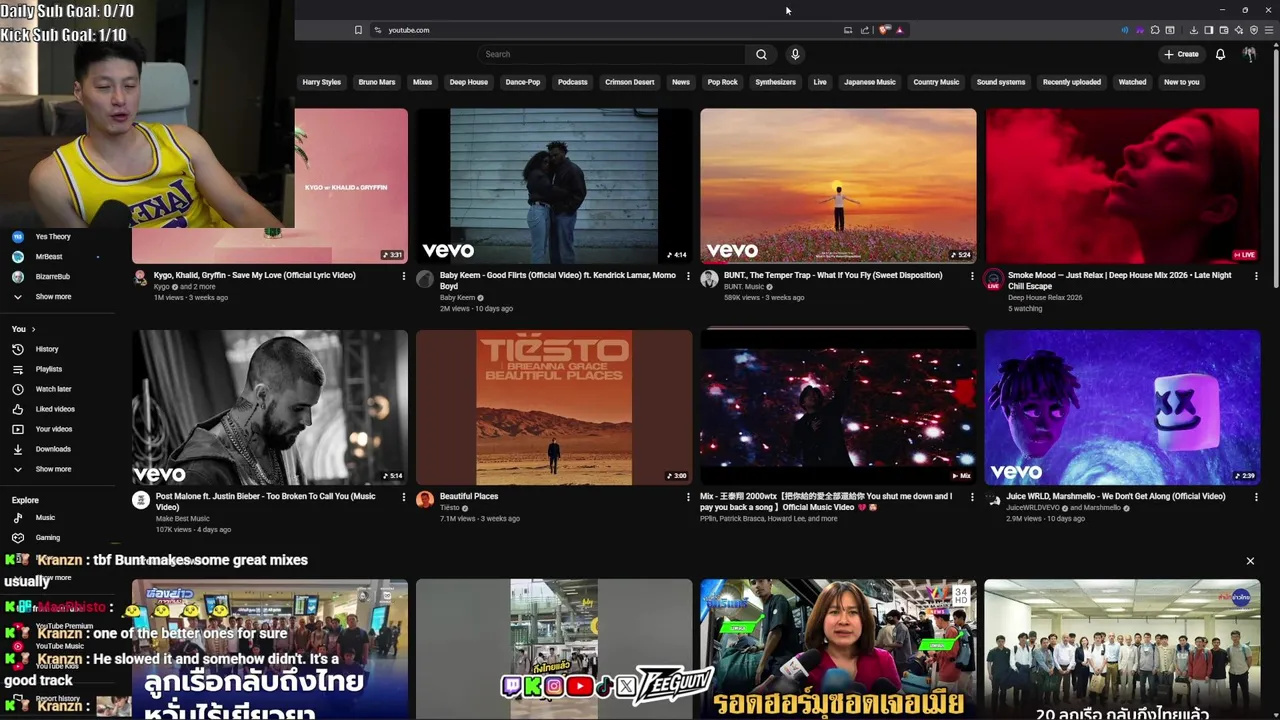Click into the YouTube search field
Screen dimensions: 1280x720
coord(612,54)
